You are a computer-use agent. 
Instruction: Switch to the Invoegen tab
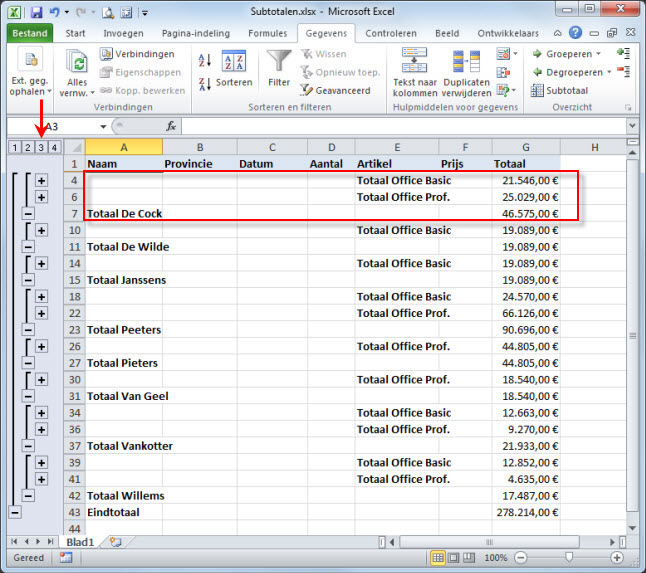124,33
